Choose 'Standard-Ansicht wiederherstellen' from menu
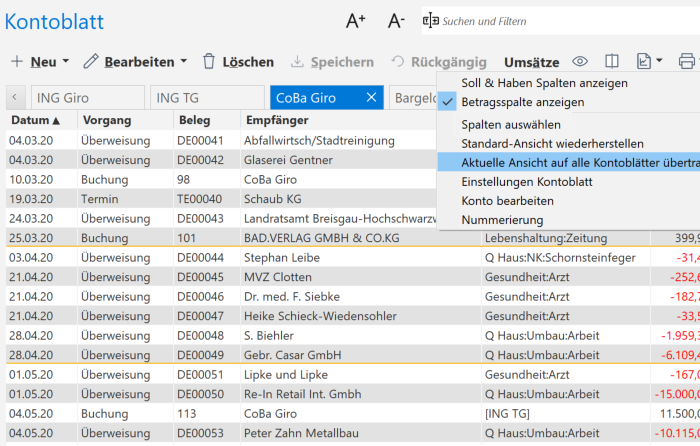Viewport: 700px width, 446px height. [552, 143]
